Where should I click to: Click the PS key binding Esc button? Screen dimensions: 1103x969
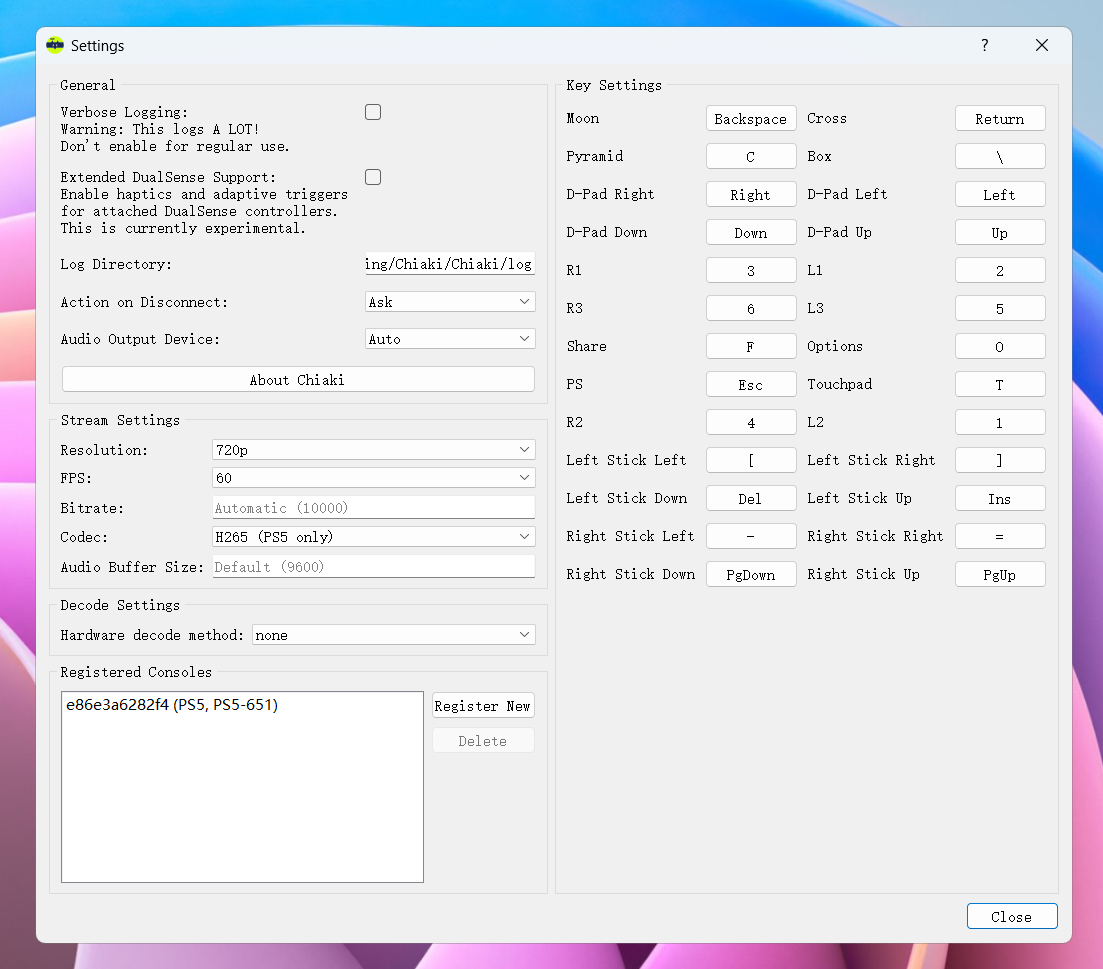[750, 385]
